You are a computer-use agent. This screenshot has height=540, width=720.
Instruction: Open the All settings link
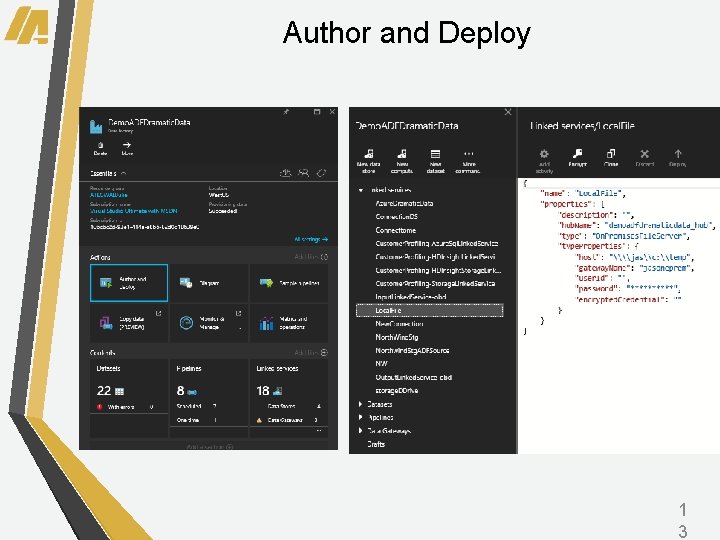(311, 239)
